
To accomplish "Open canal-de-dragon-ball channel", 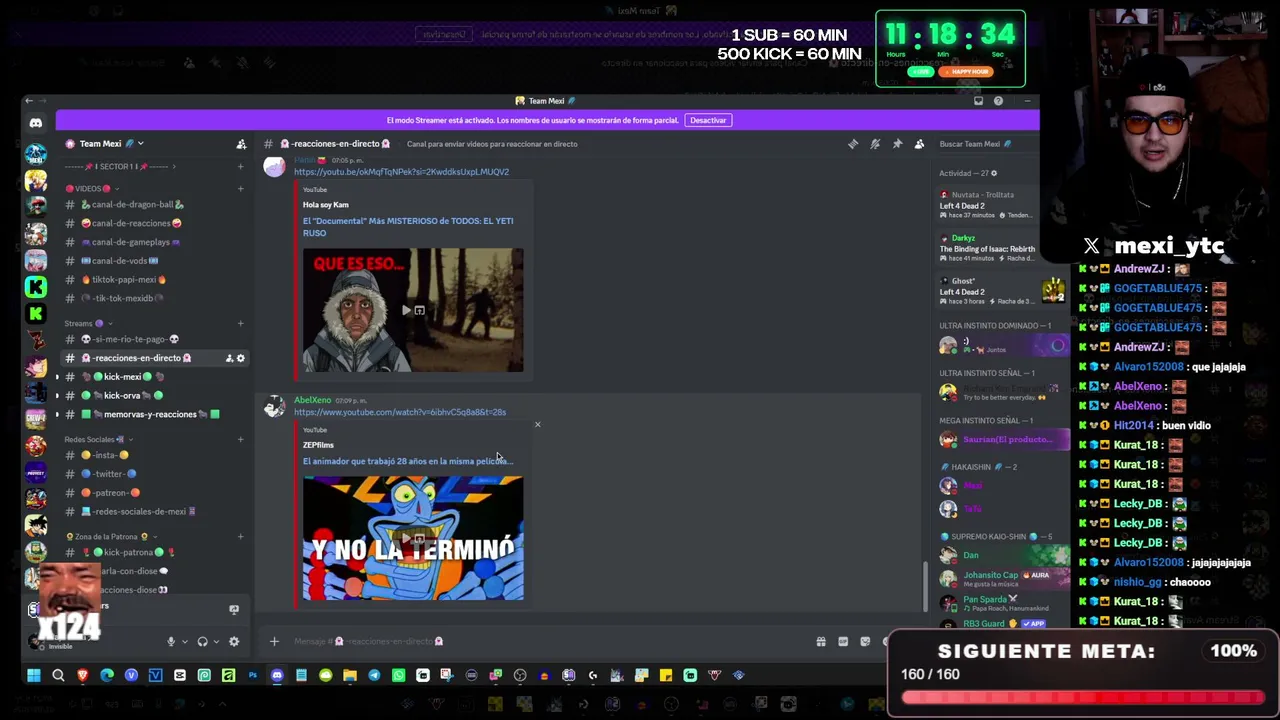I will point(154,205).
